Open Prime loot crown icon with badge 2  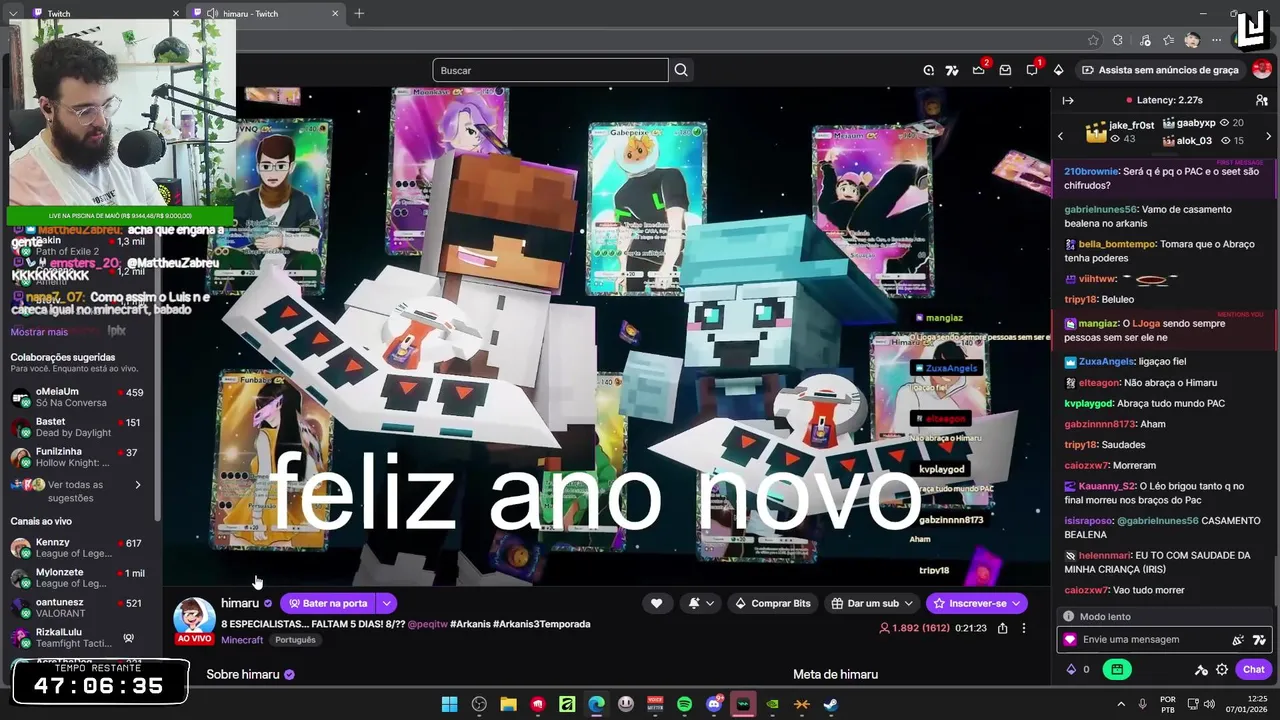(x=979, y=70)
